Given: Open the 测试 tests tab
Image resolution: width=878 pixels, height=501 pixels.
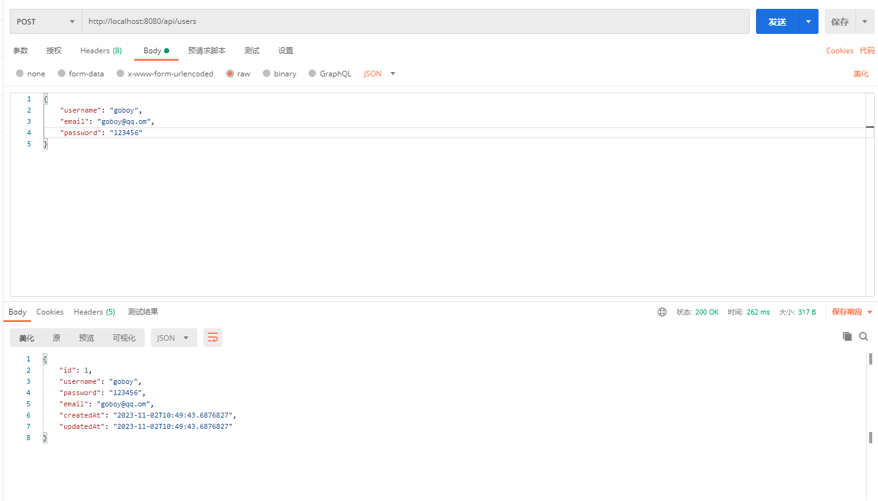Looking at the screenshot, I should click(x=252, y=50).
